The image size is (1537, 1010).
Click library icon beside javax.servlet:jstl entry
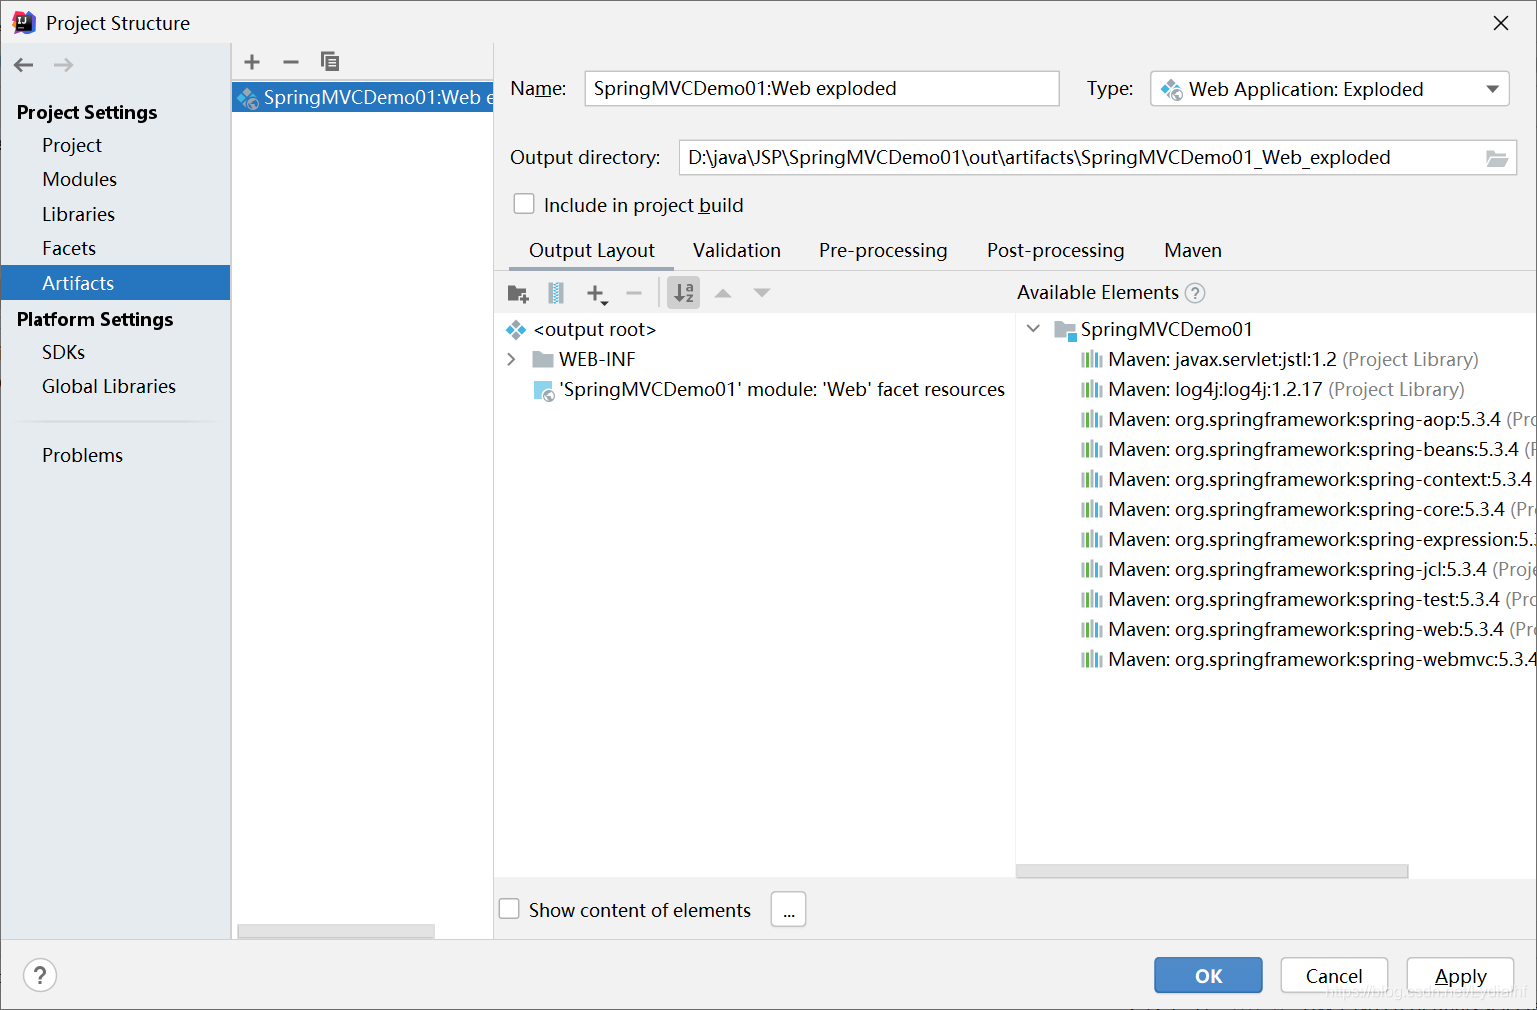point(1091,360)
